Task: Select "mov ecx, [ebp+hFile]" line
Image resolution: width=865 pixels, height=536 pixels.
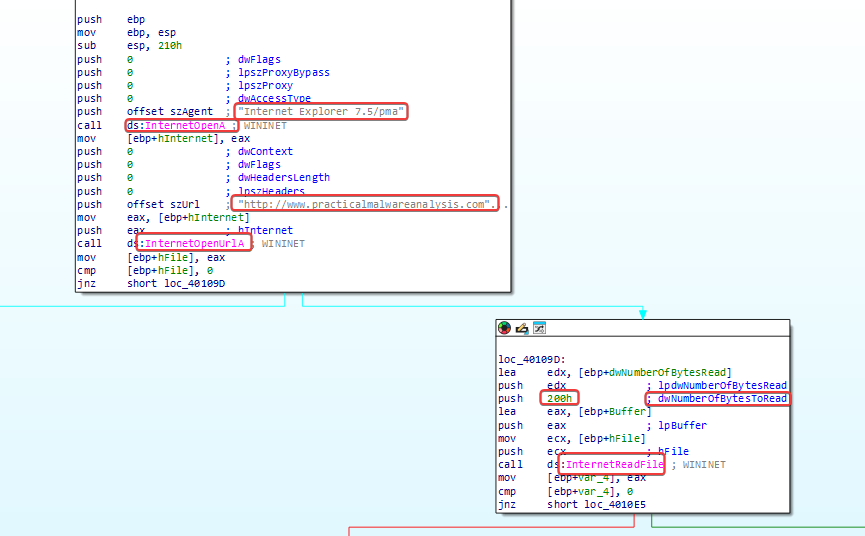Action: point(572,438)
